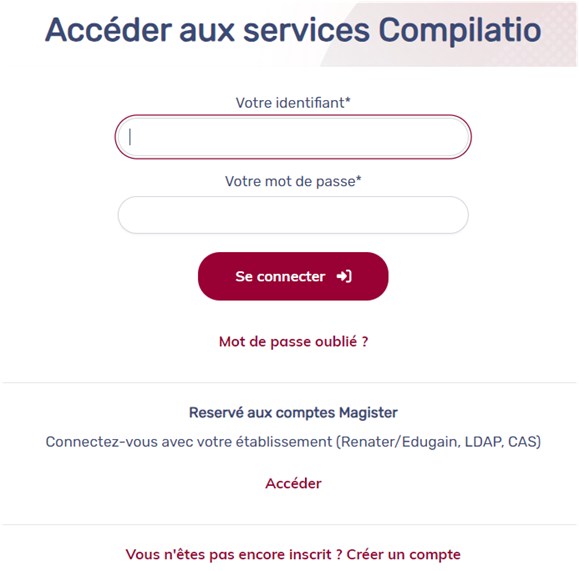Screen dimensions: 579x571
Task: Click the word Compilatio in the title
Action: coord(460,31)
